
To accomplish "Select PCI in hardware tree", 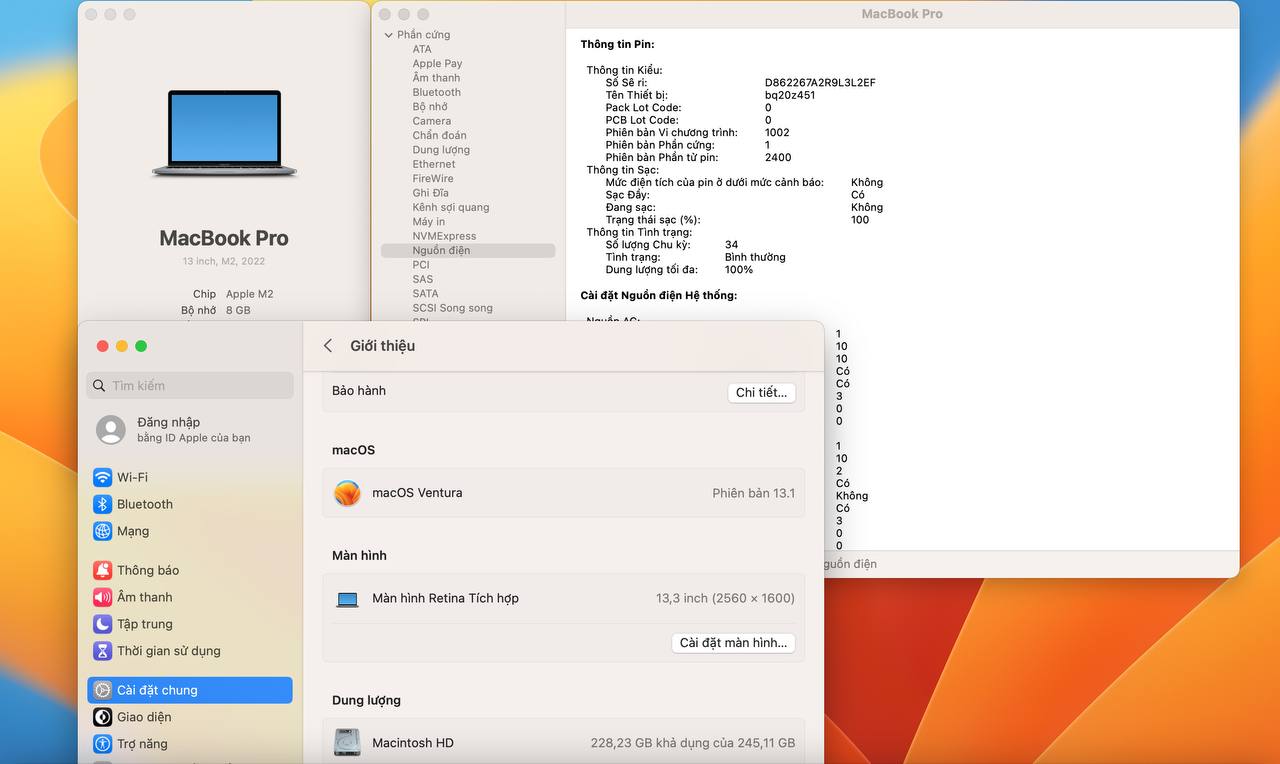I will click(x=421, y=265).
